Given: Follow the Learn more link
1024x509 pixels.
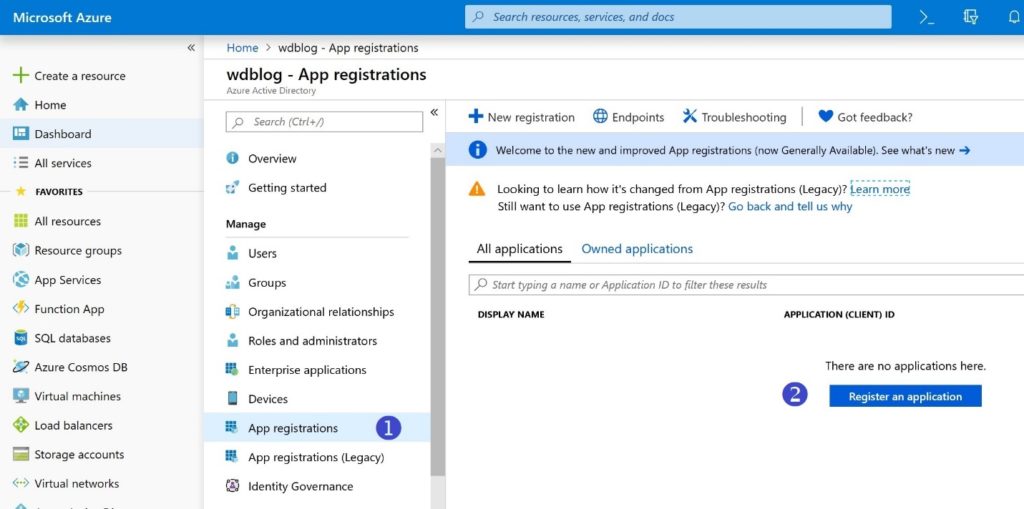Looking at the screenshot, I should coord(880,189).
